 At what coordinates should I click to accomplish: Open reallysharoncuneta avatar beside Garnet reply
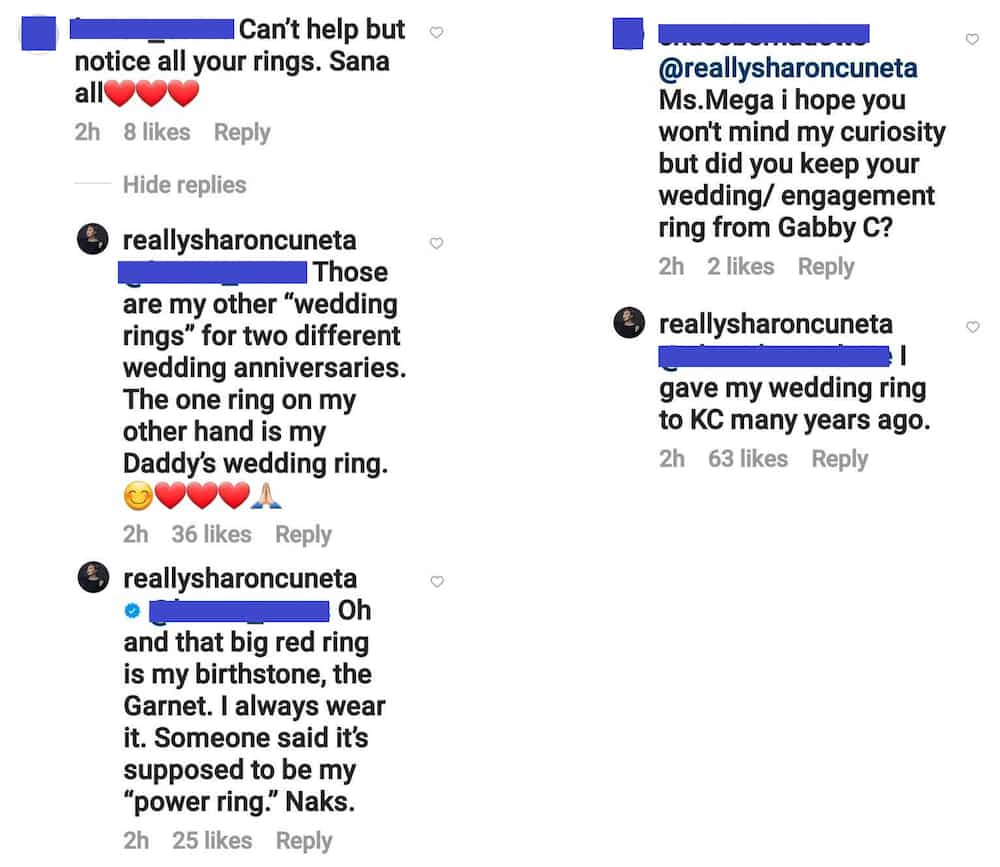click(93, 577)
